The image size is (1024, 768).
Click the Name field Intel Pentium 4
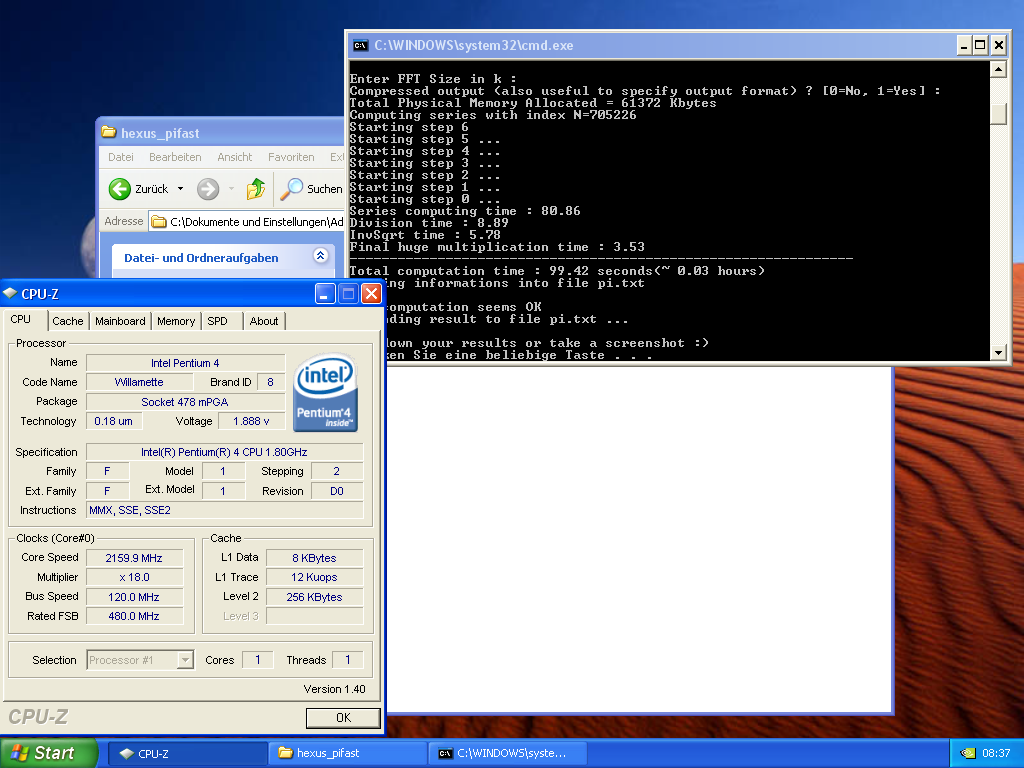point(185,362)
